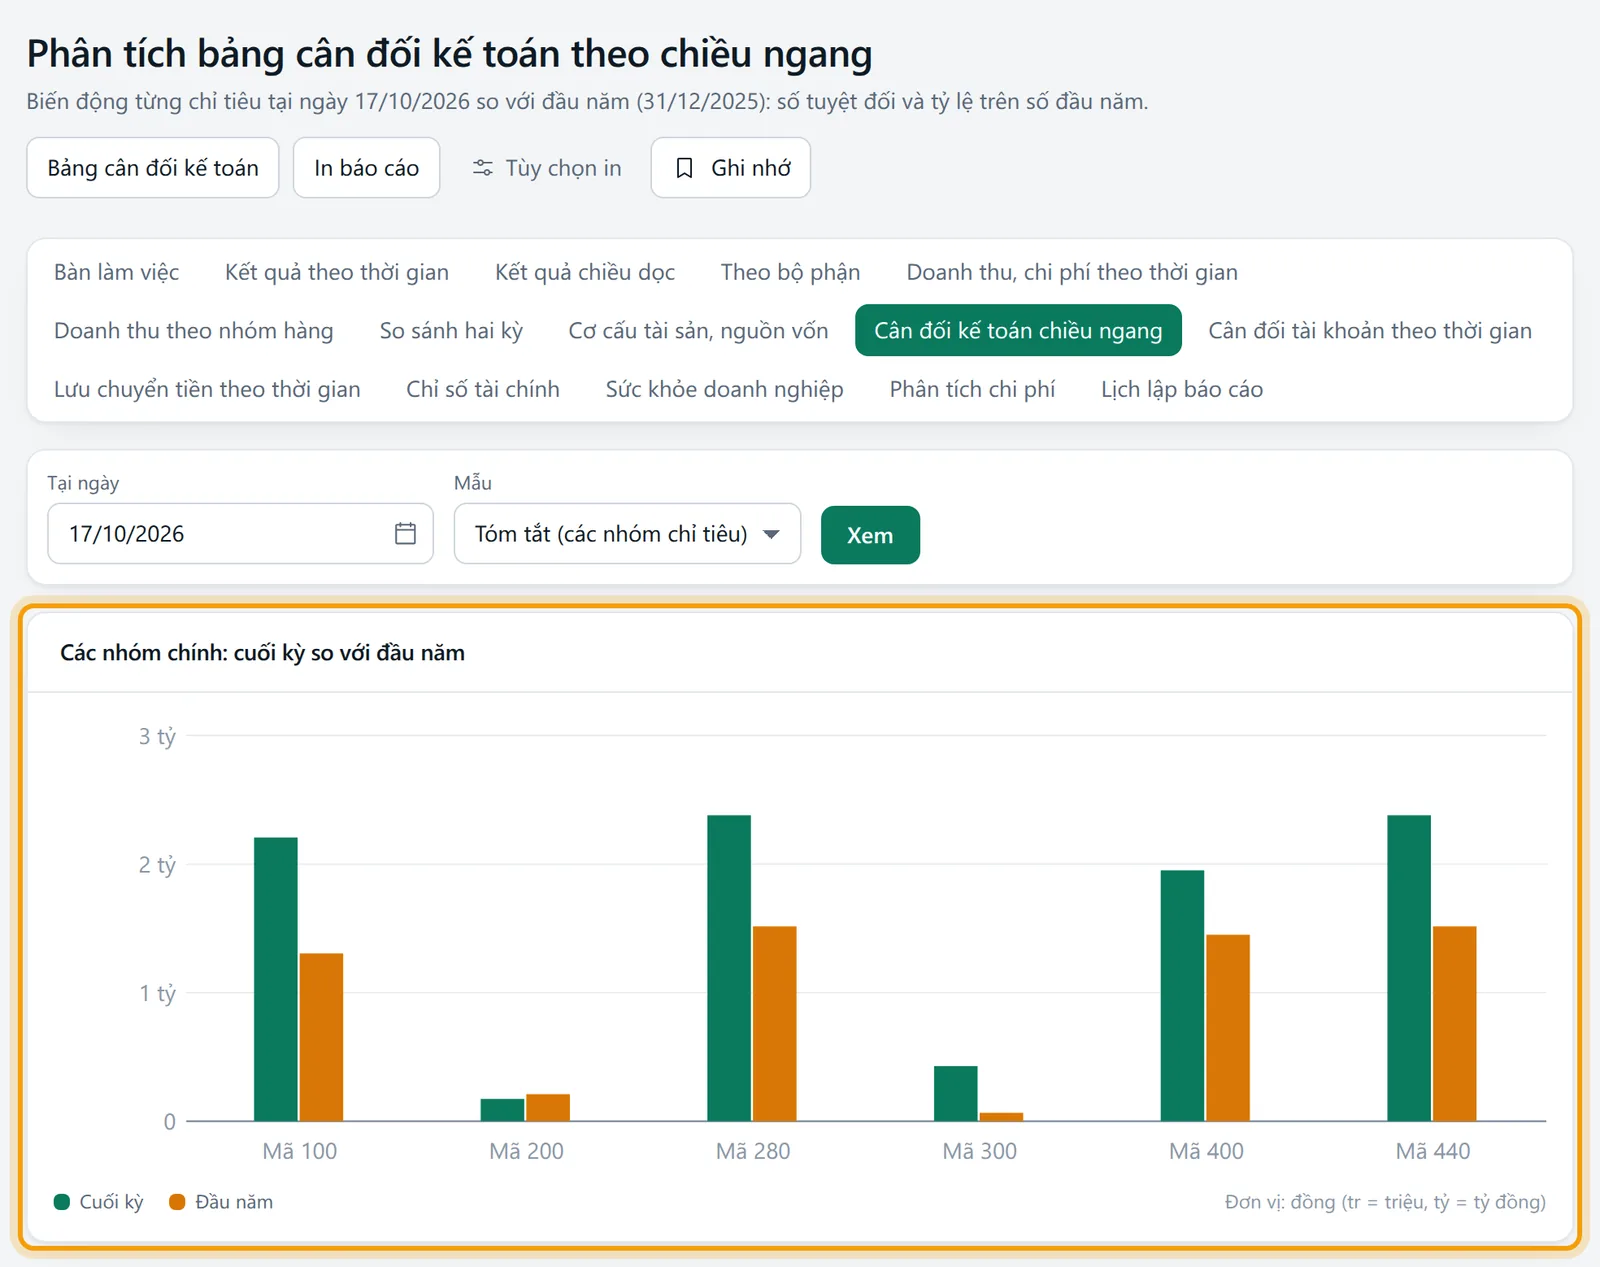Viewport: 1600px width, 1267px height.
Task: Click orange Đầu năm bar for Mã 200
Action: [548, 1108]
